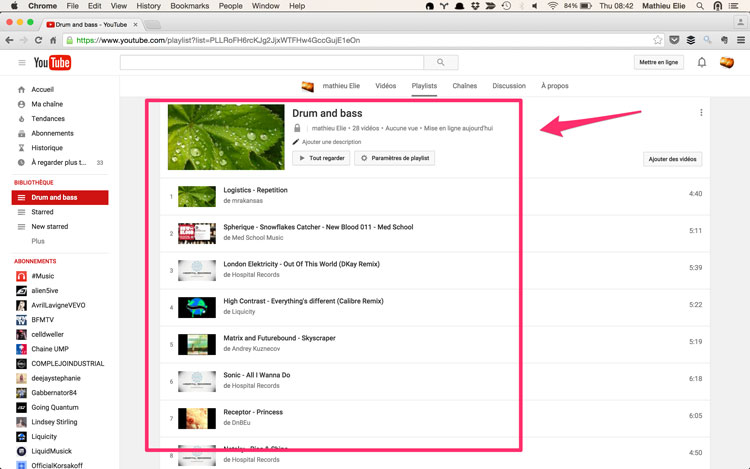Click the Tendances flame icon

click(x=21, y=119)
